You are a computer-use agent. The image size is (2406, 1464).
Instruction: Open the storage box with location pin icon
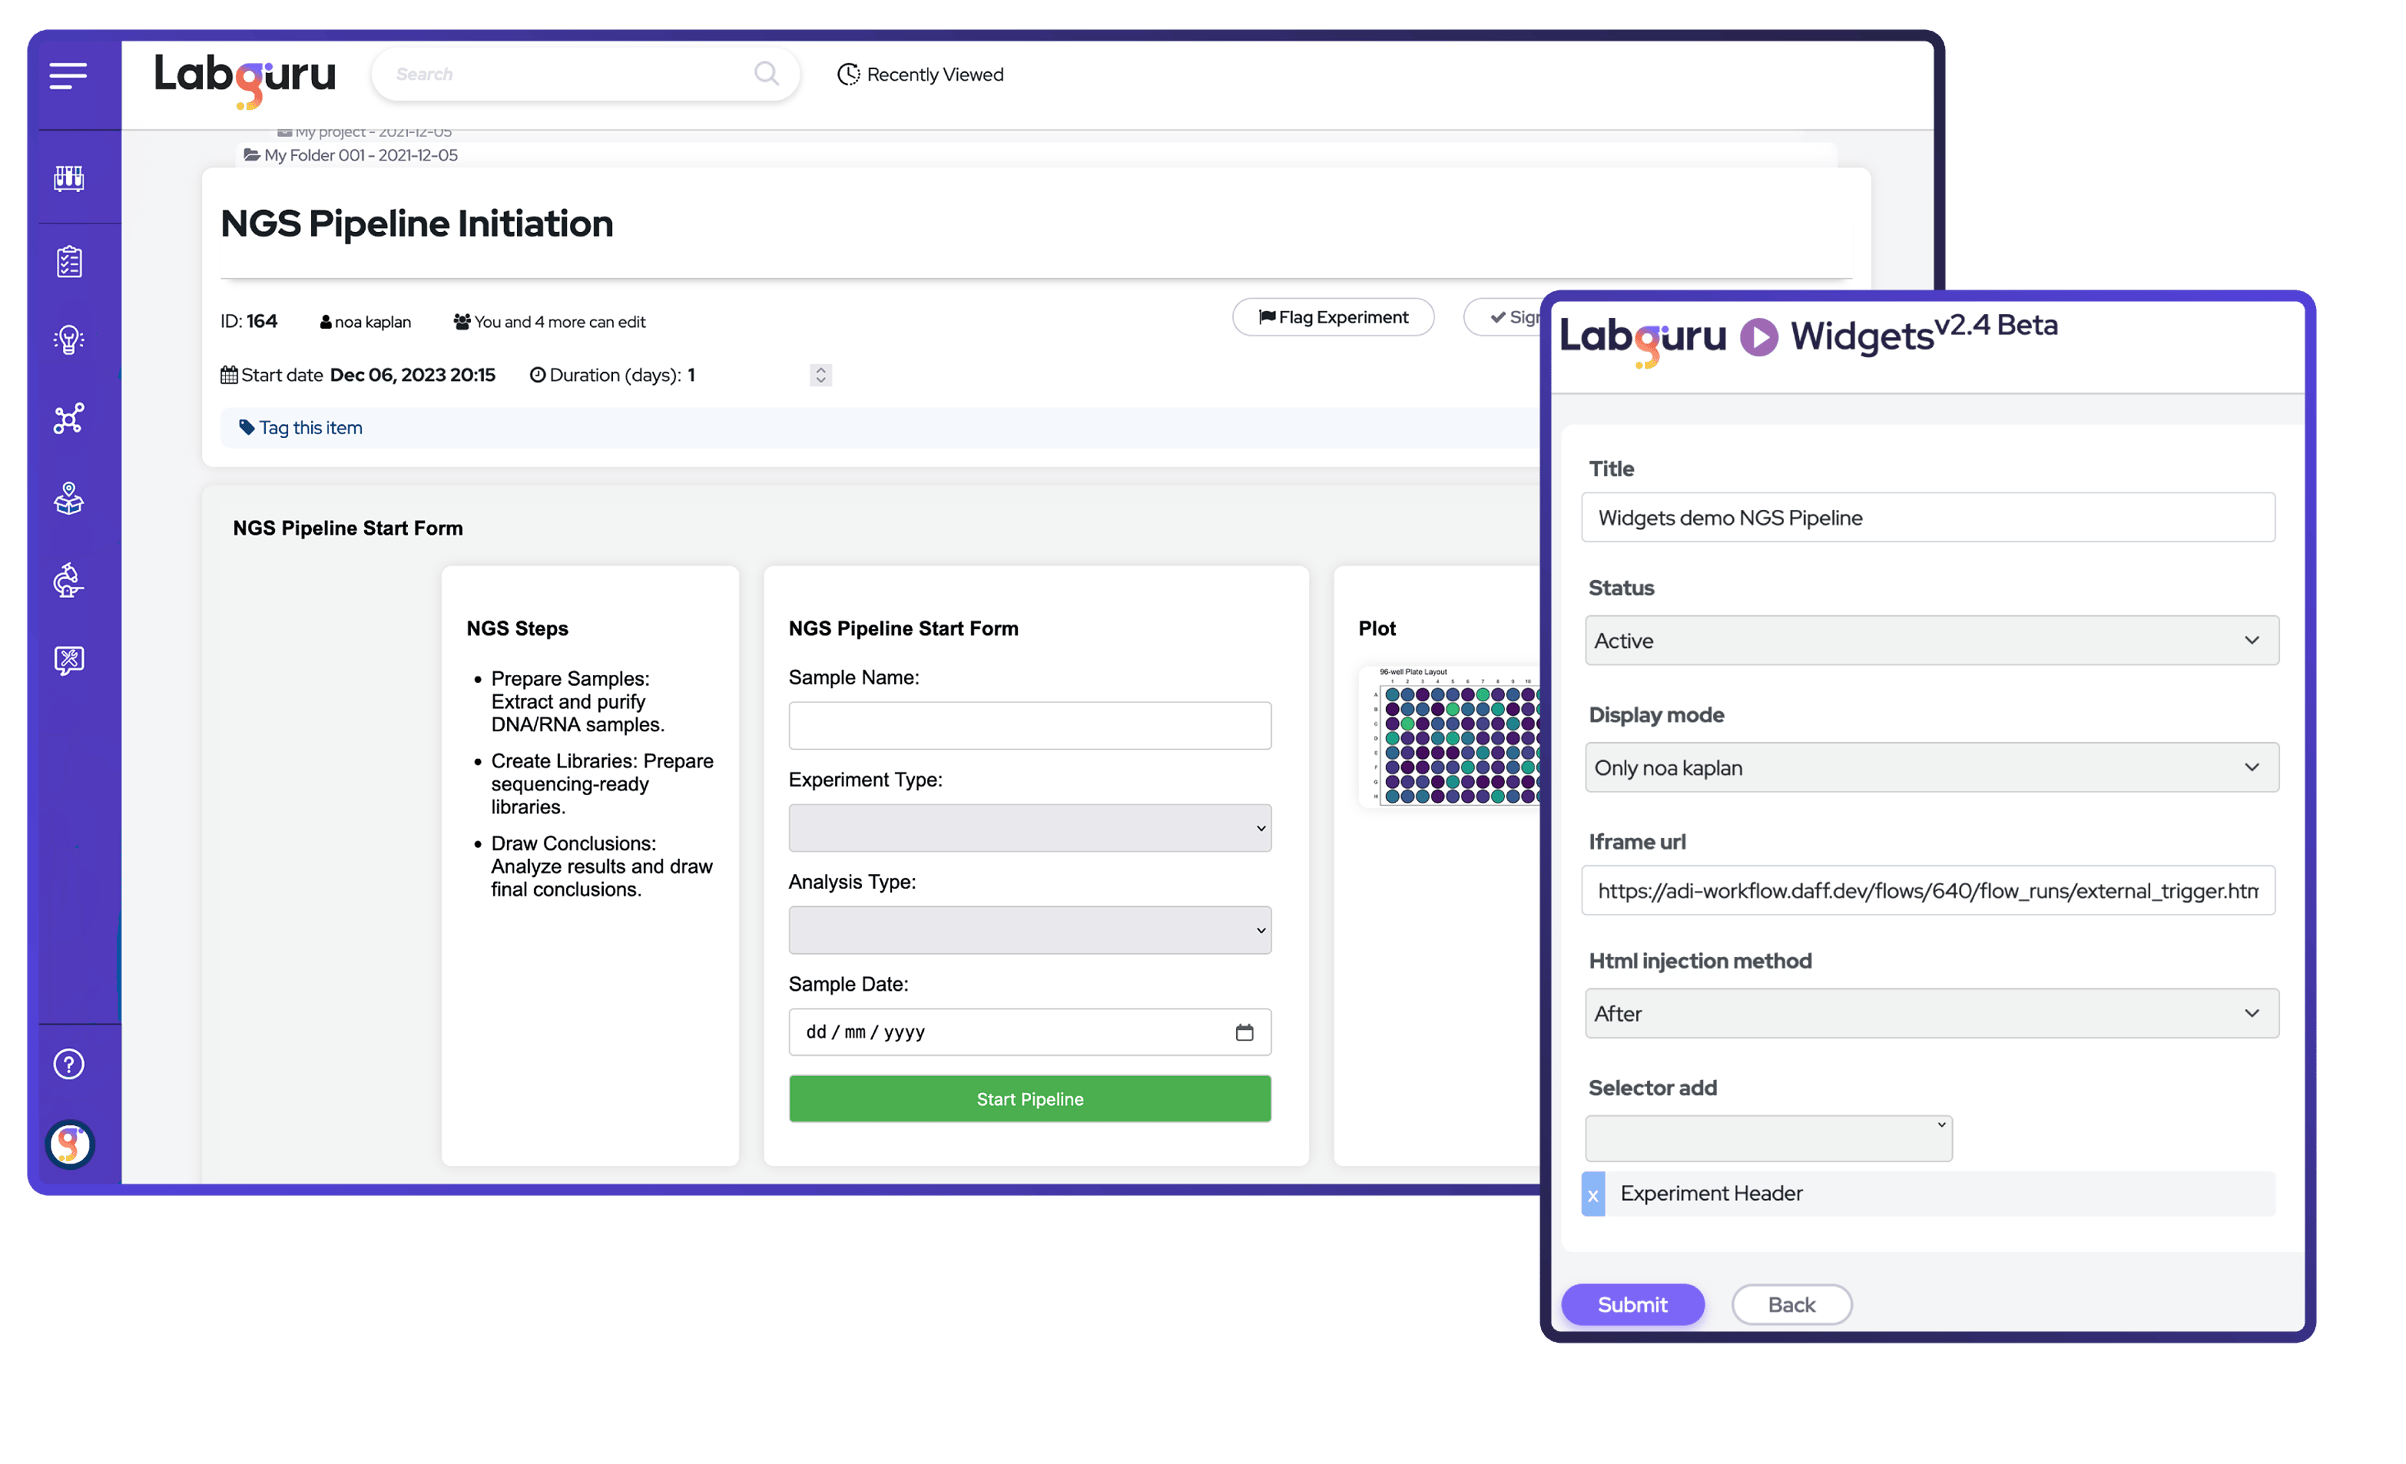click(x=67, y=499)
